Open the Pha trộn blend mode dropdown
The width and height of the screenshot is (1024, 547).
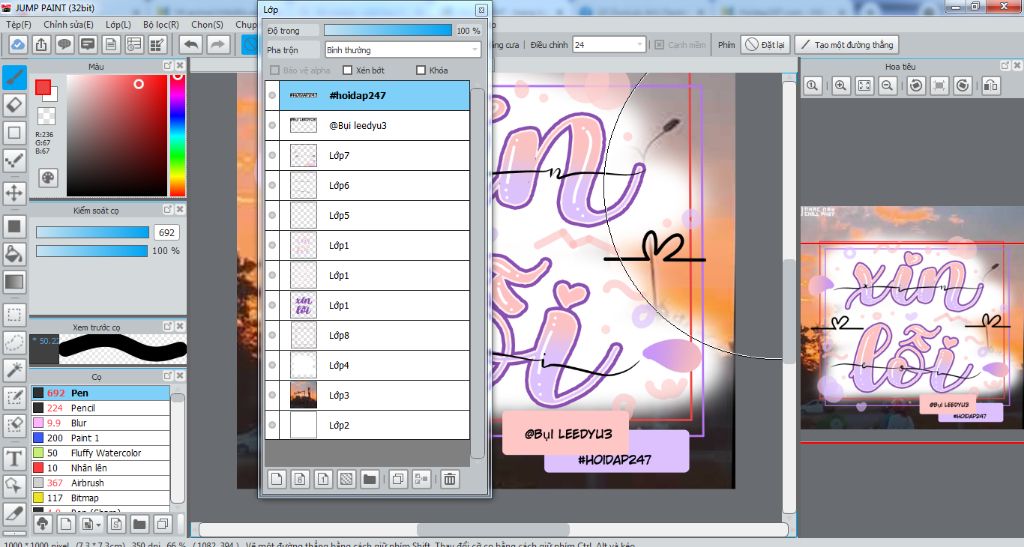tap(402, 50)
